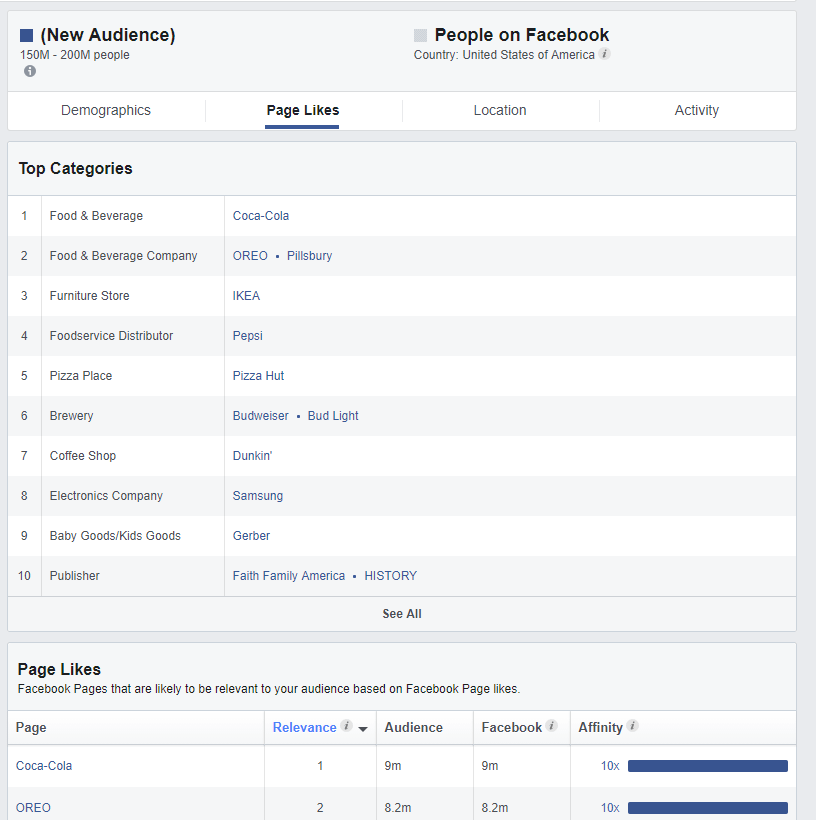Click the Food & Beverage category name

click(96, 216)
